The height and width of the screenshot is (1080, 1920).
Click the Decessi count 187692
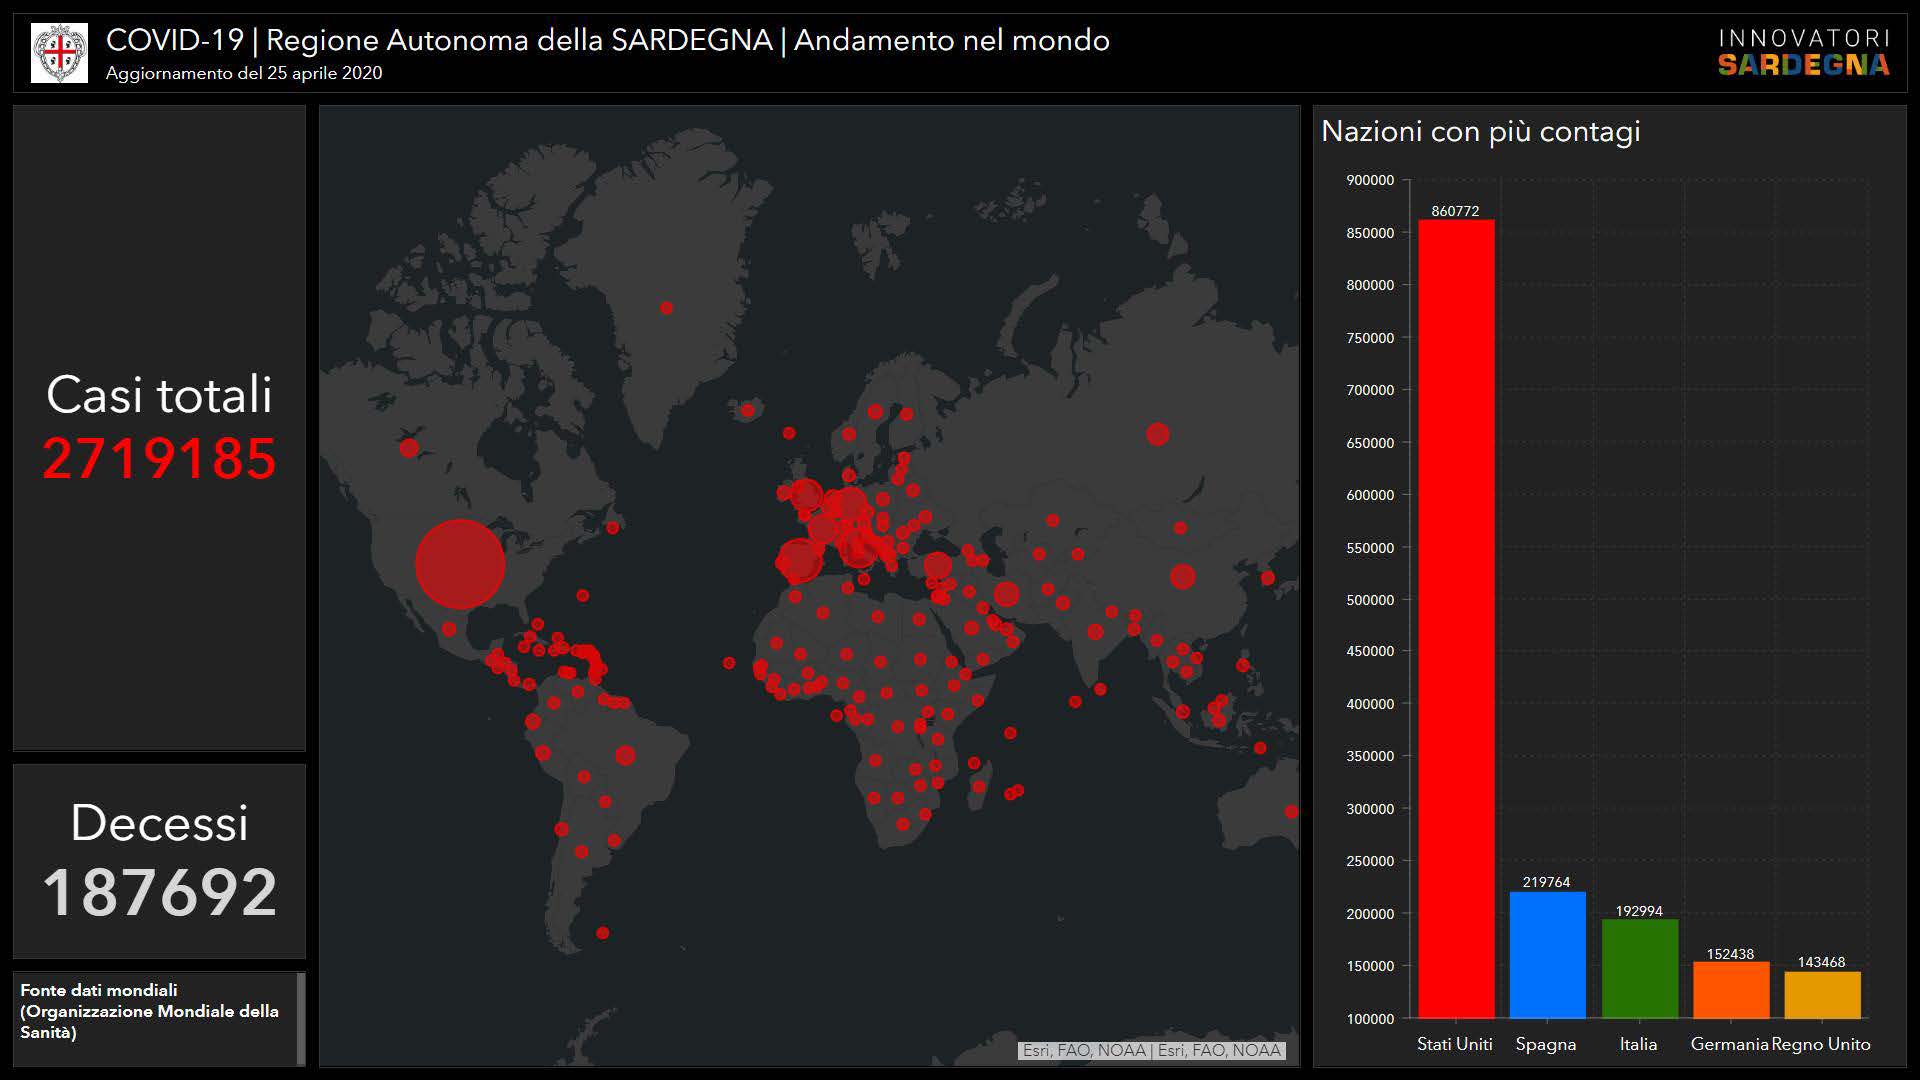tap(159, 892)
